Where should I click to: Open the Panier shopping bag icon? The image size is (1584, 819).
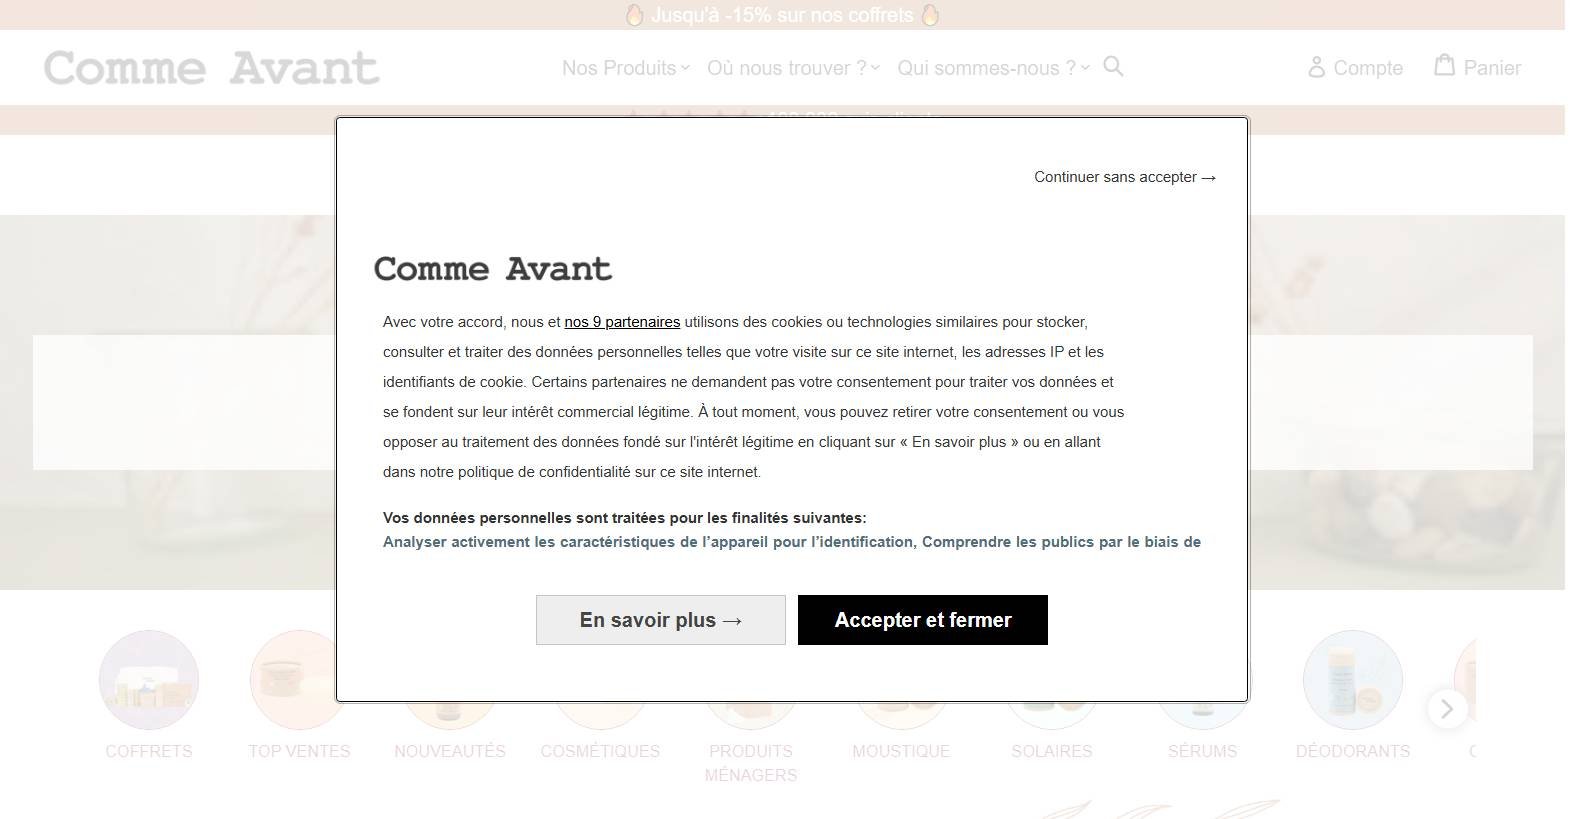pyautogui.click(x=1444, y=65)
